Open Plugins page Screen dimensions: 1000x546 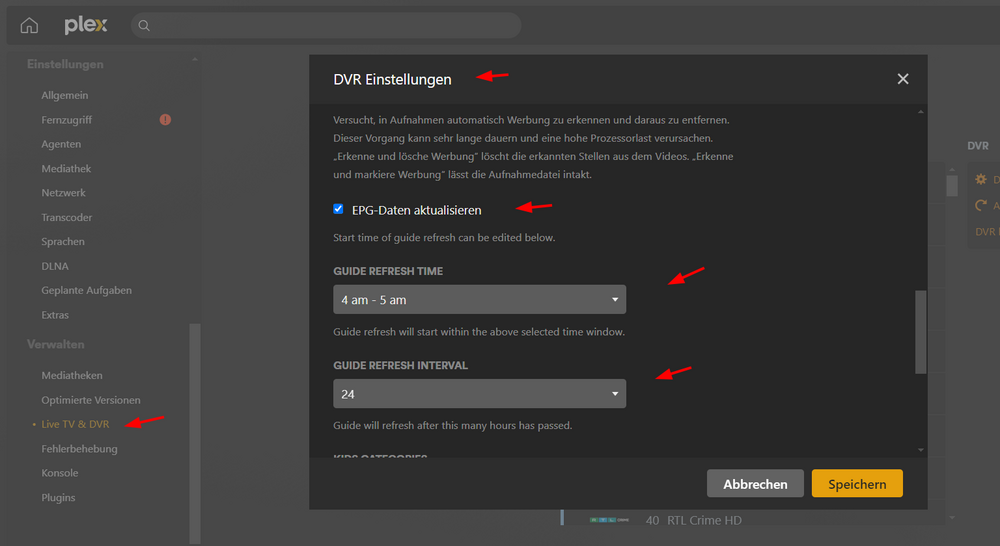click(58, 498)
